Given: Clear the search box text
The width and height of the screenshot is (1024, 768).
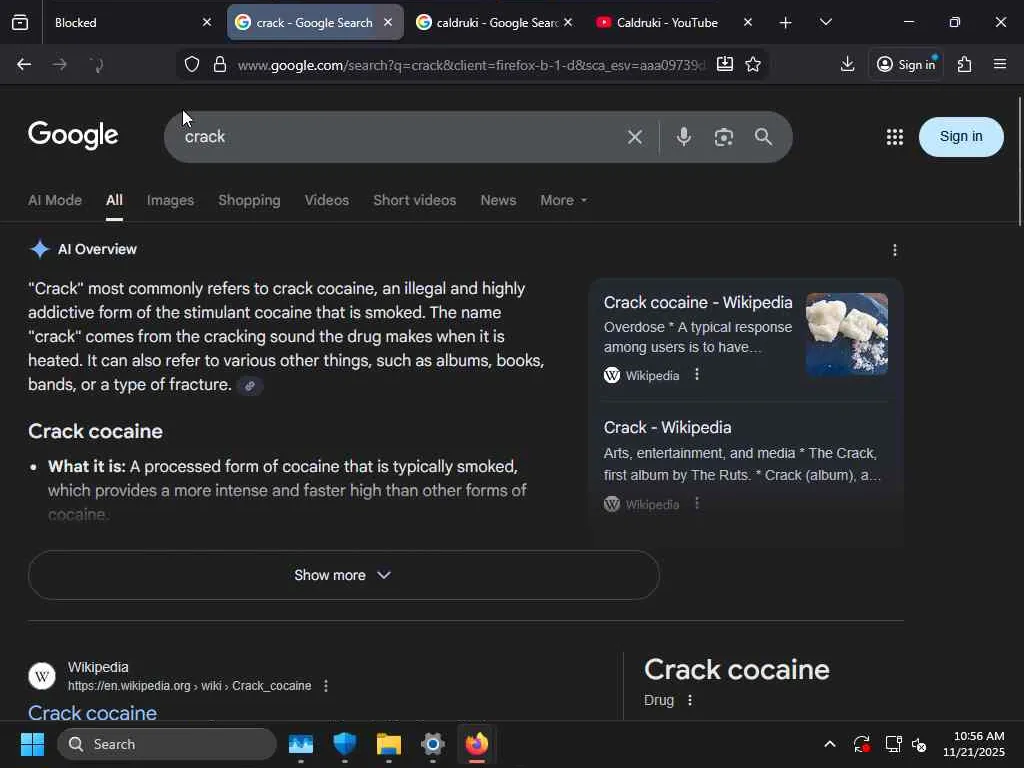Looking at the screenshot, I should (635, 137).
